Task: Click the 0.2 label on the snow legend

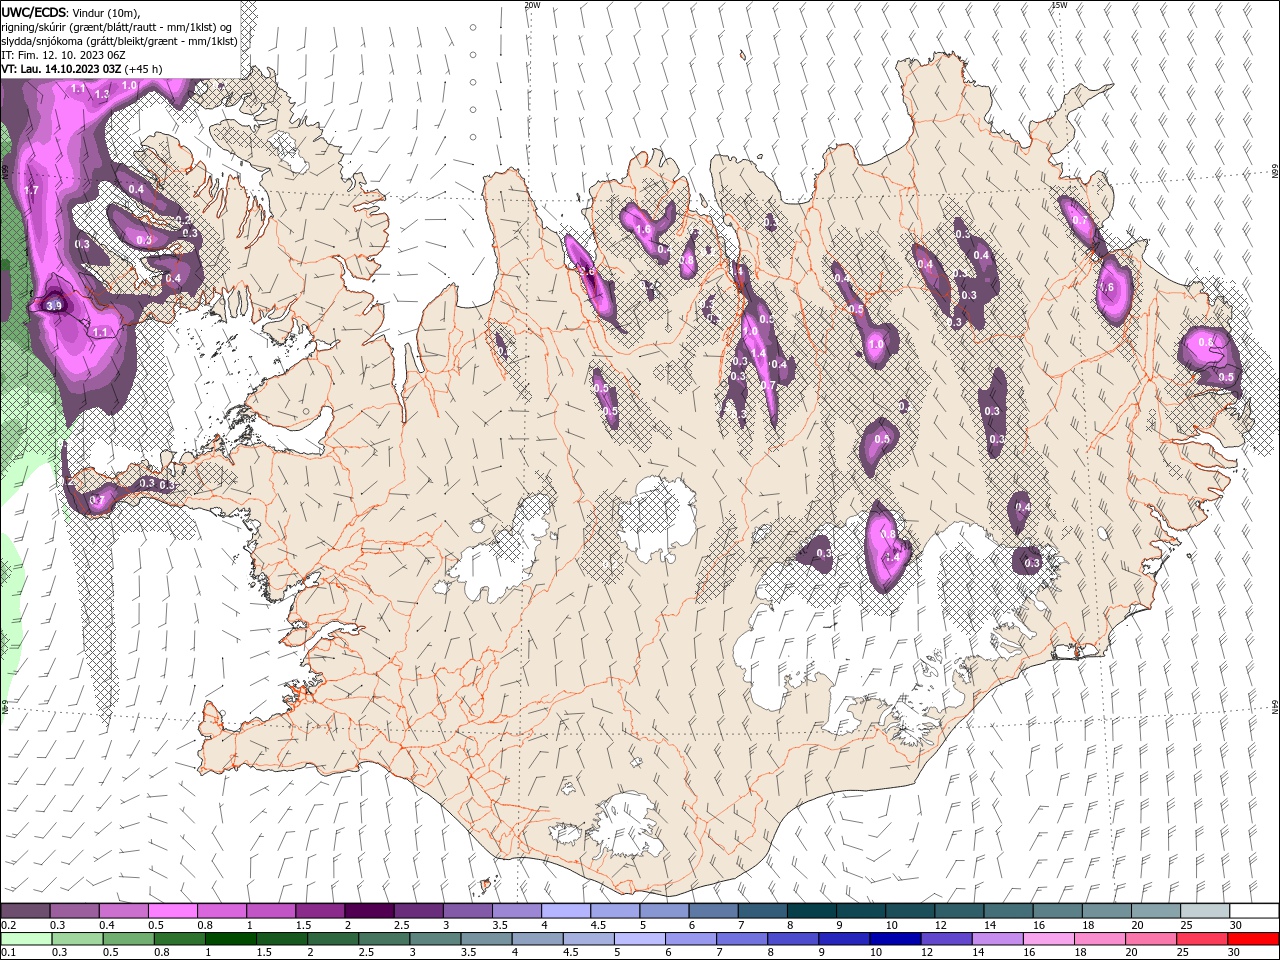Action: click(8, 925)
